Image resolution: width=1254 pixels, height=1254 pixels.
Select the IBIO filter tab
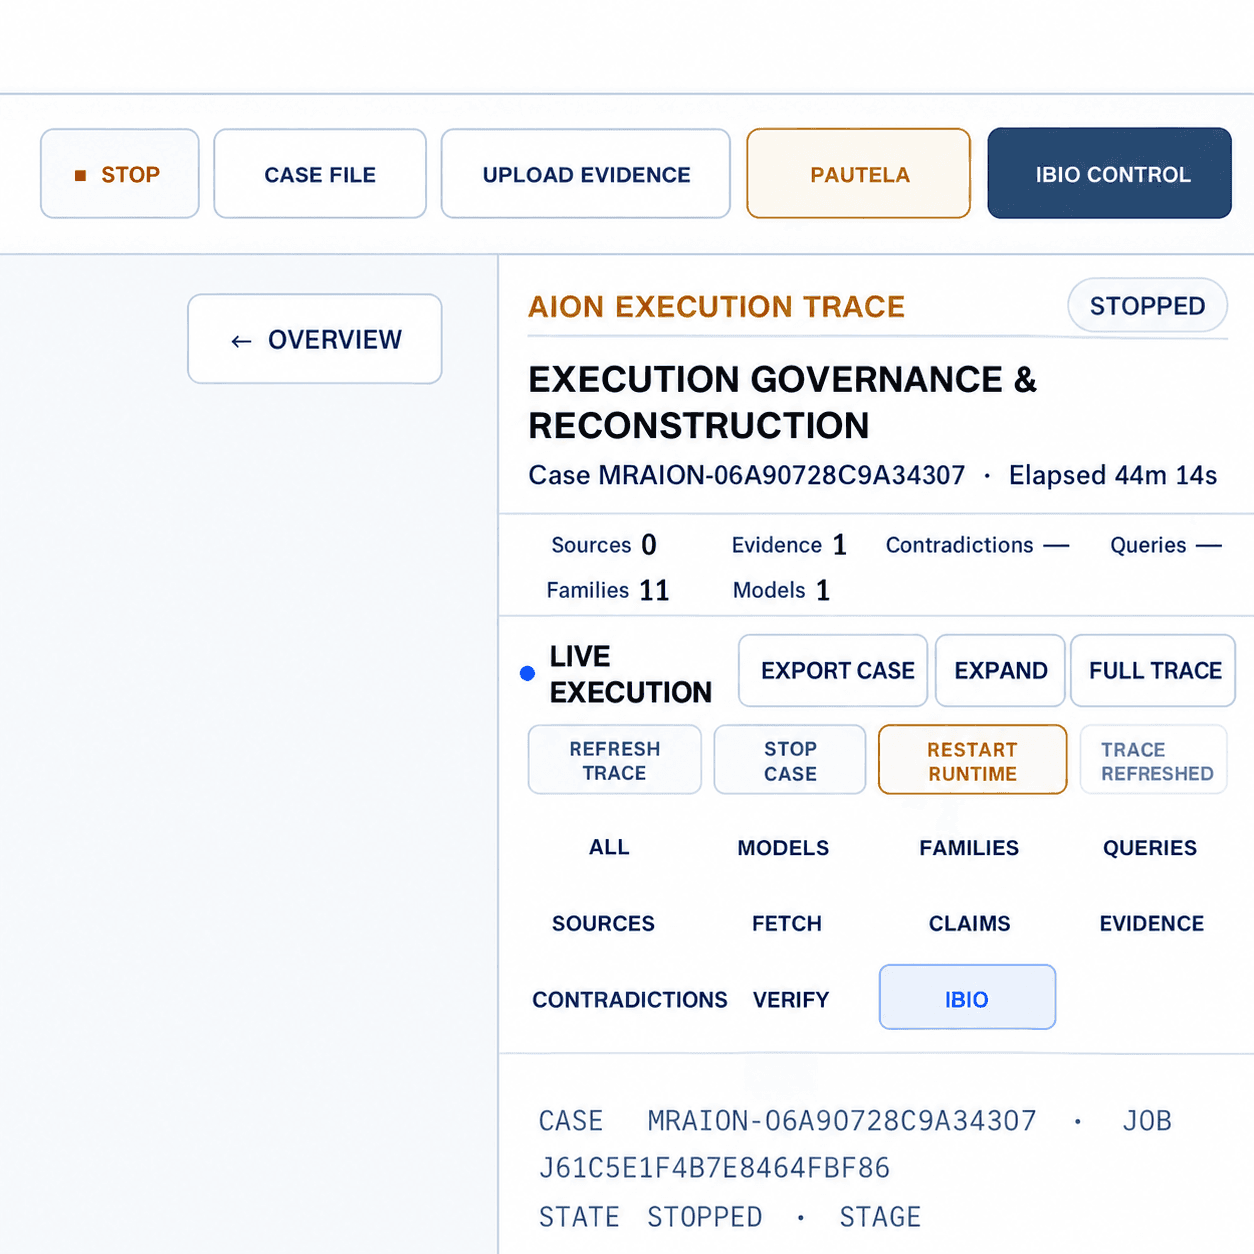(x=967, y=997)
